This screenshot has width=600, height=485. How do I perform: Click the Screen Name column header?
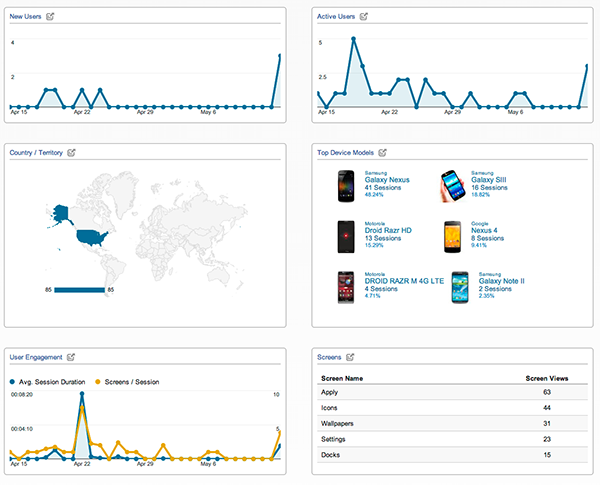342,378
